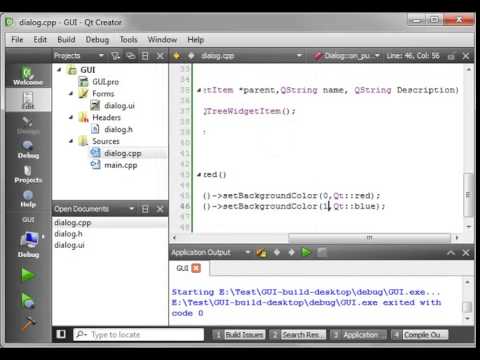Screen dimensions: 480x360
Task: Open the Build Issues pane
Action: [239, 334]
